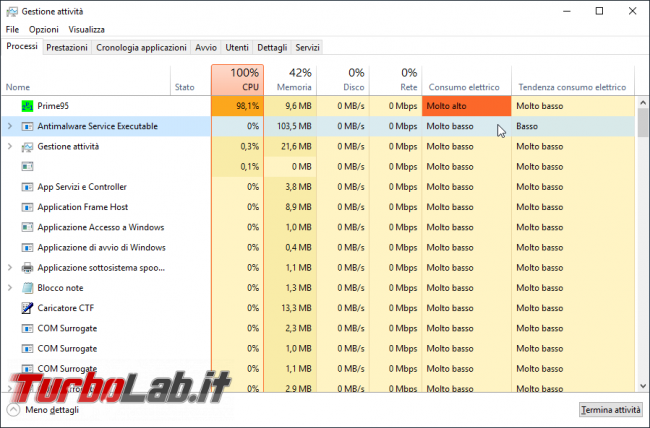Open the Visualizza menu
Viewport: 650px width, 428px height.
tap(86, 29)
